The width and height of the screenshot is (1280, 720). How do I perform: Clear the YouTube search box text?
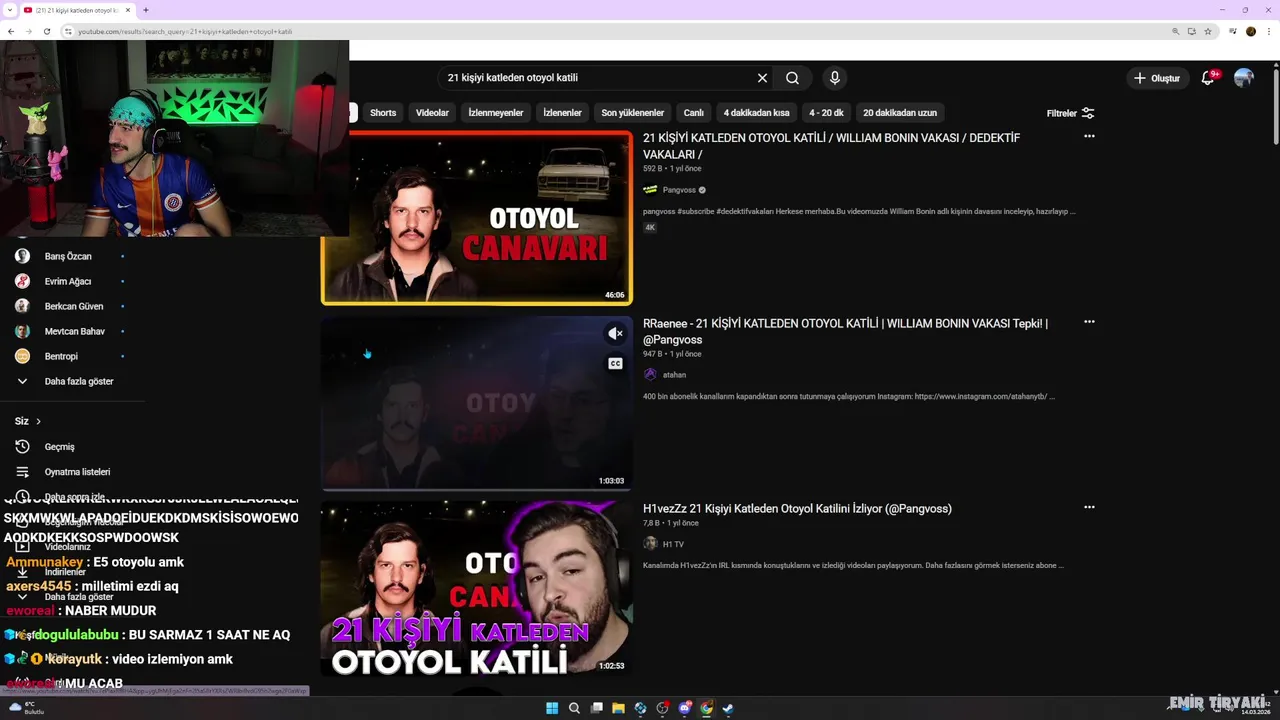point(762,78)
